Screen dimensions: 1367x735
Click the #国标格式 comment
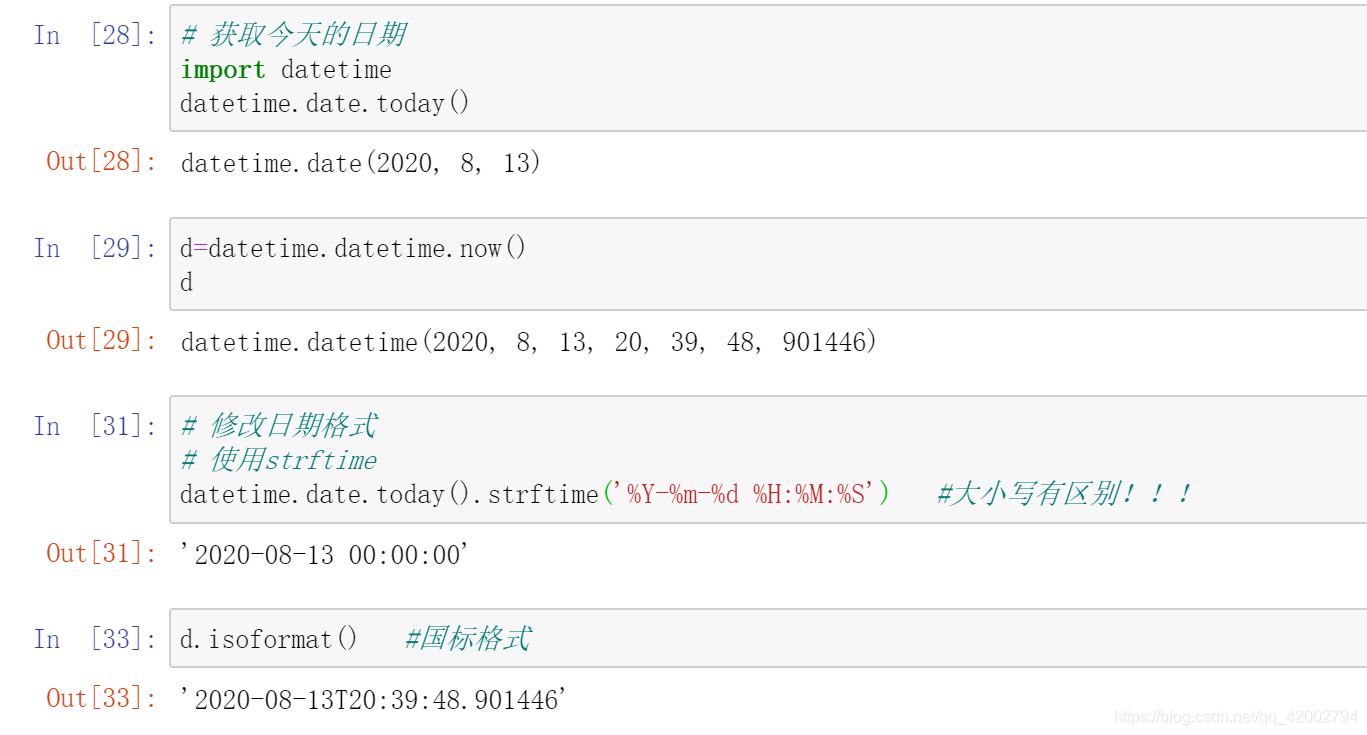[467, 639]
